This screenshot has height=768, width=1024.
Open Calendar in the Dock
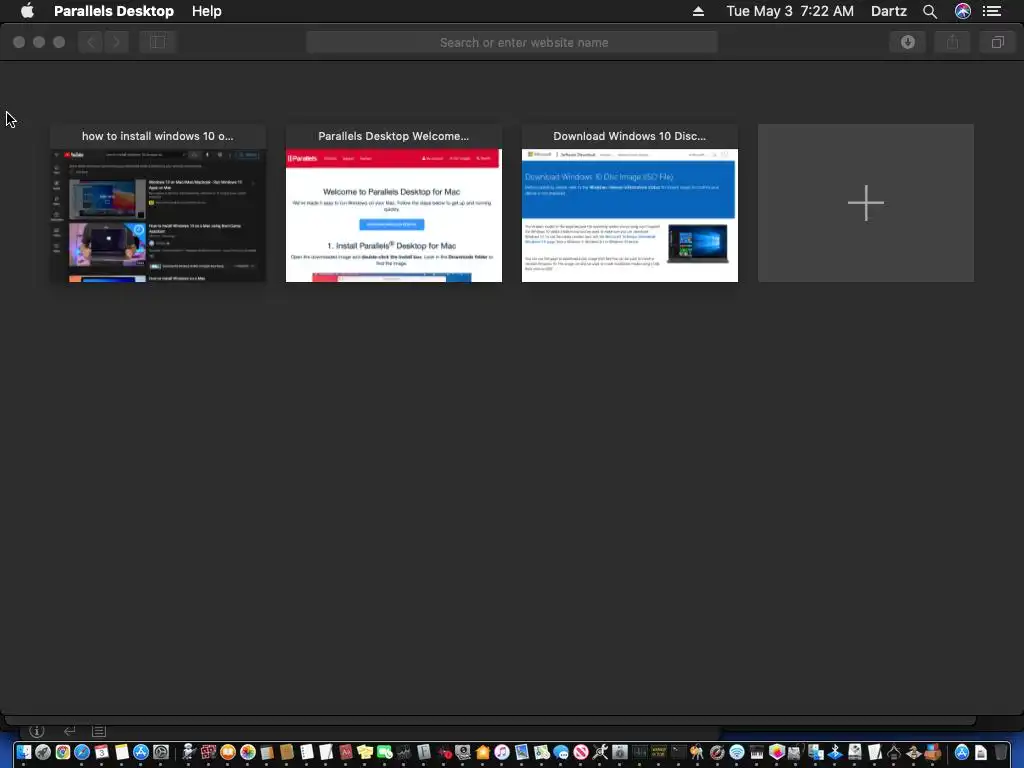(x=102, y=752)
